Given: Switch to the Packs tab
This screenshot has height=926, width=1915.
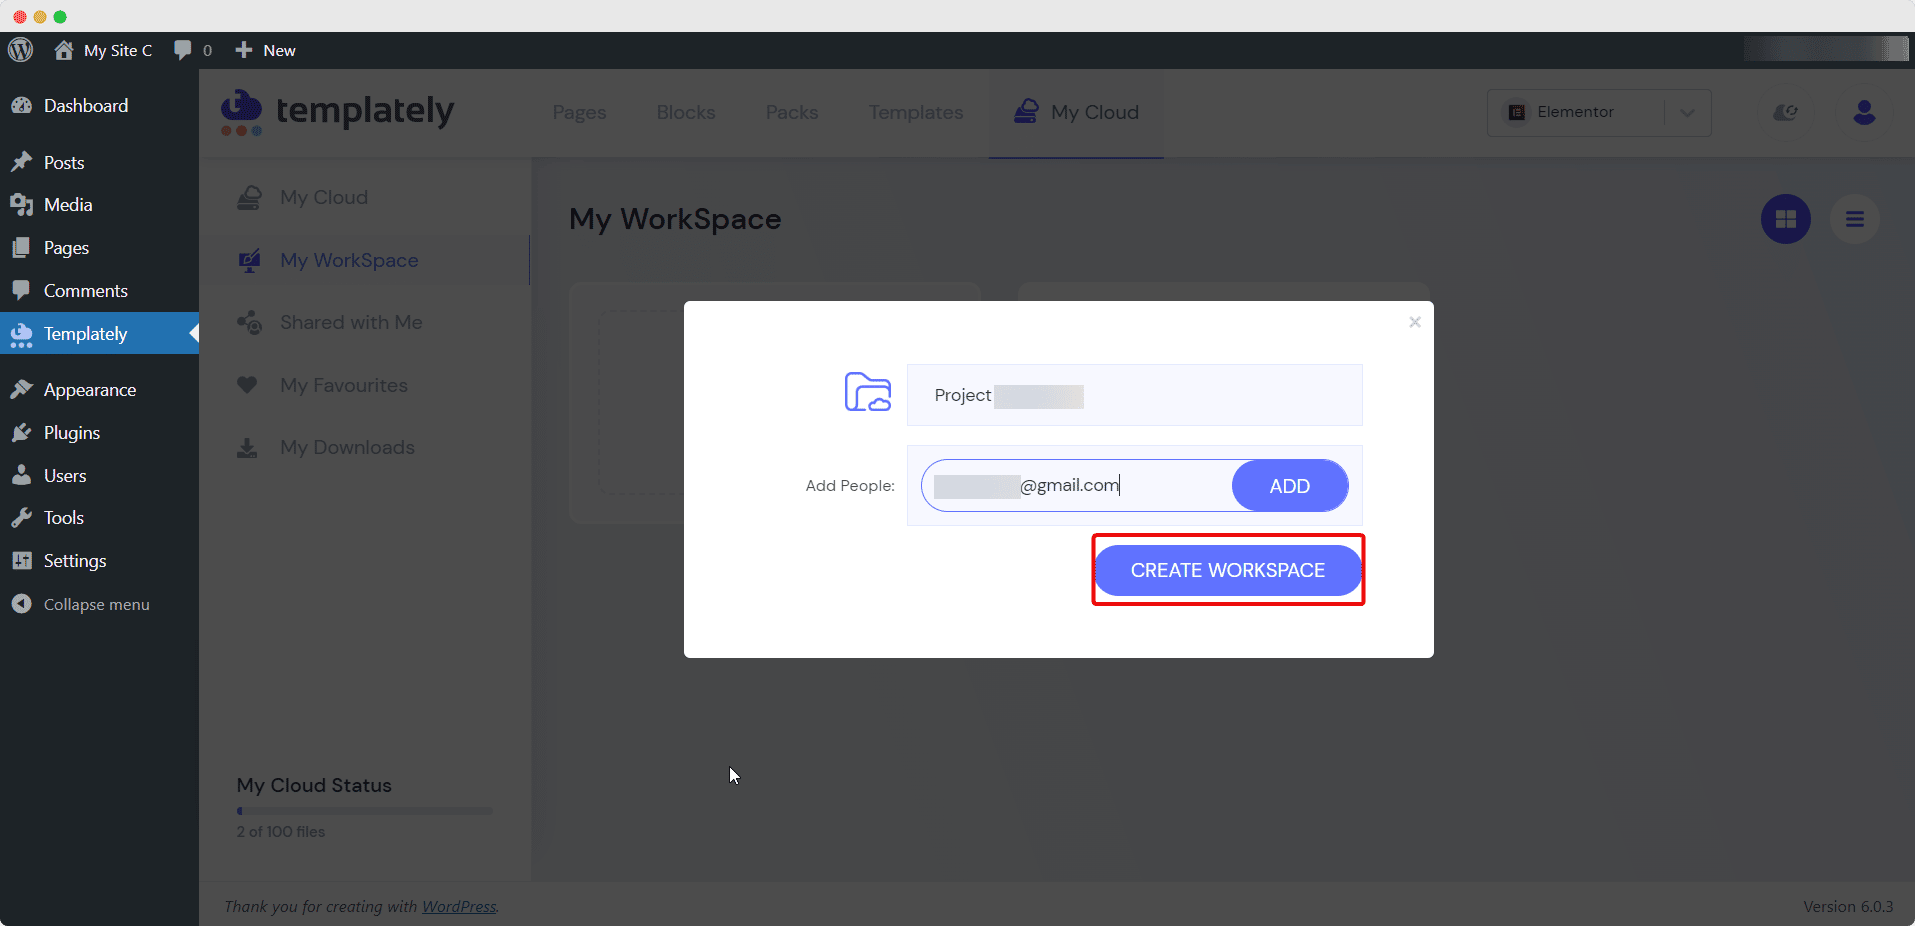Looking at the screenshot, I should tap(792, 113).
